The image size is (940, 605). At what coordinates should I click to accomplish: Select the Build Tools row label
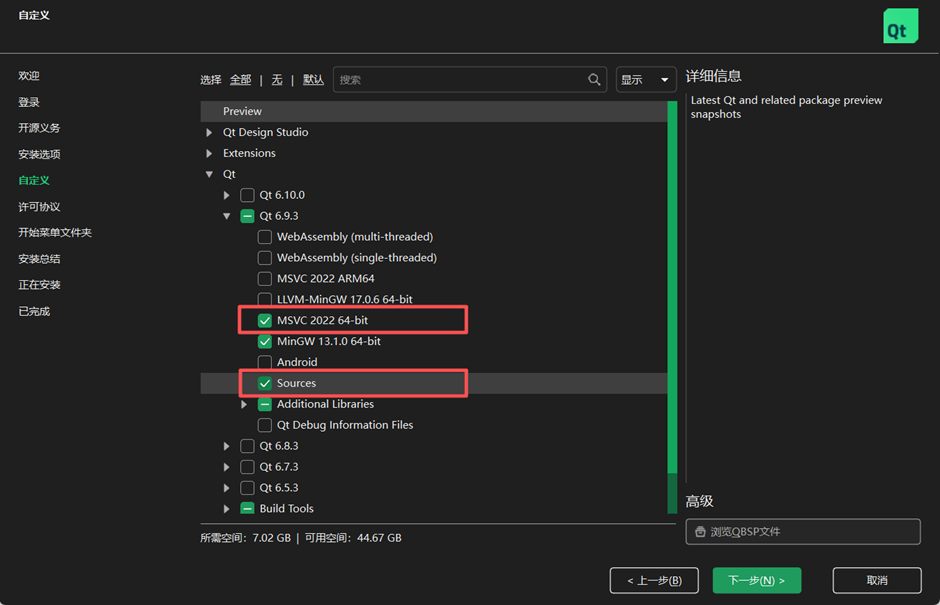287,508
